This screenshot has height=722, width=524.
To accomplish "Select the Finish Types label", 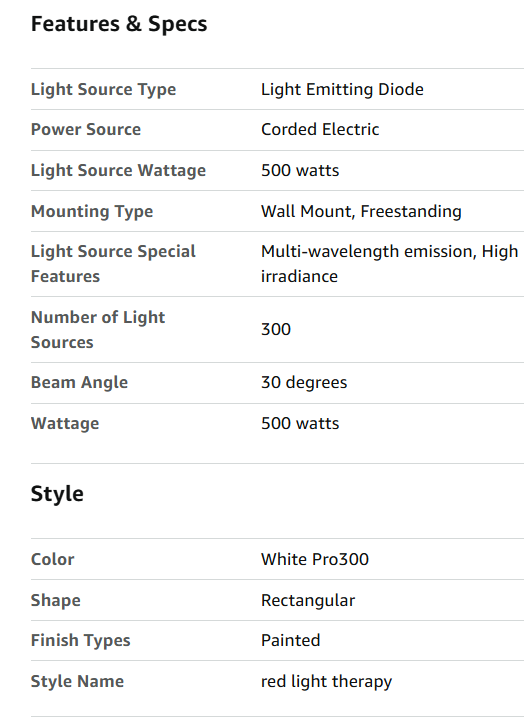I will coord(81,640).
